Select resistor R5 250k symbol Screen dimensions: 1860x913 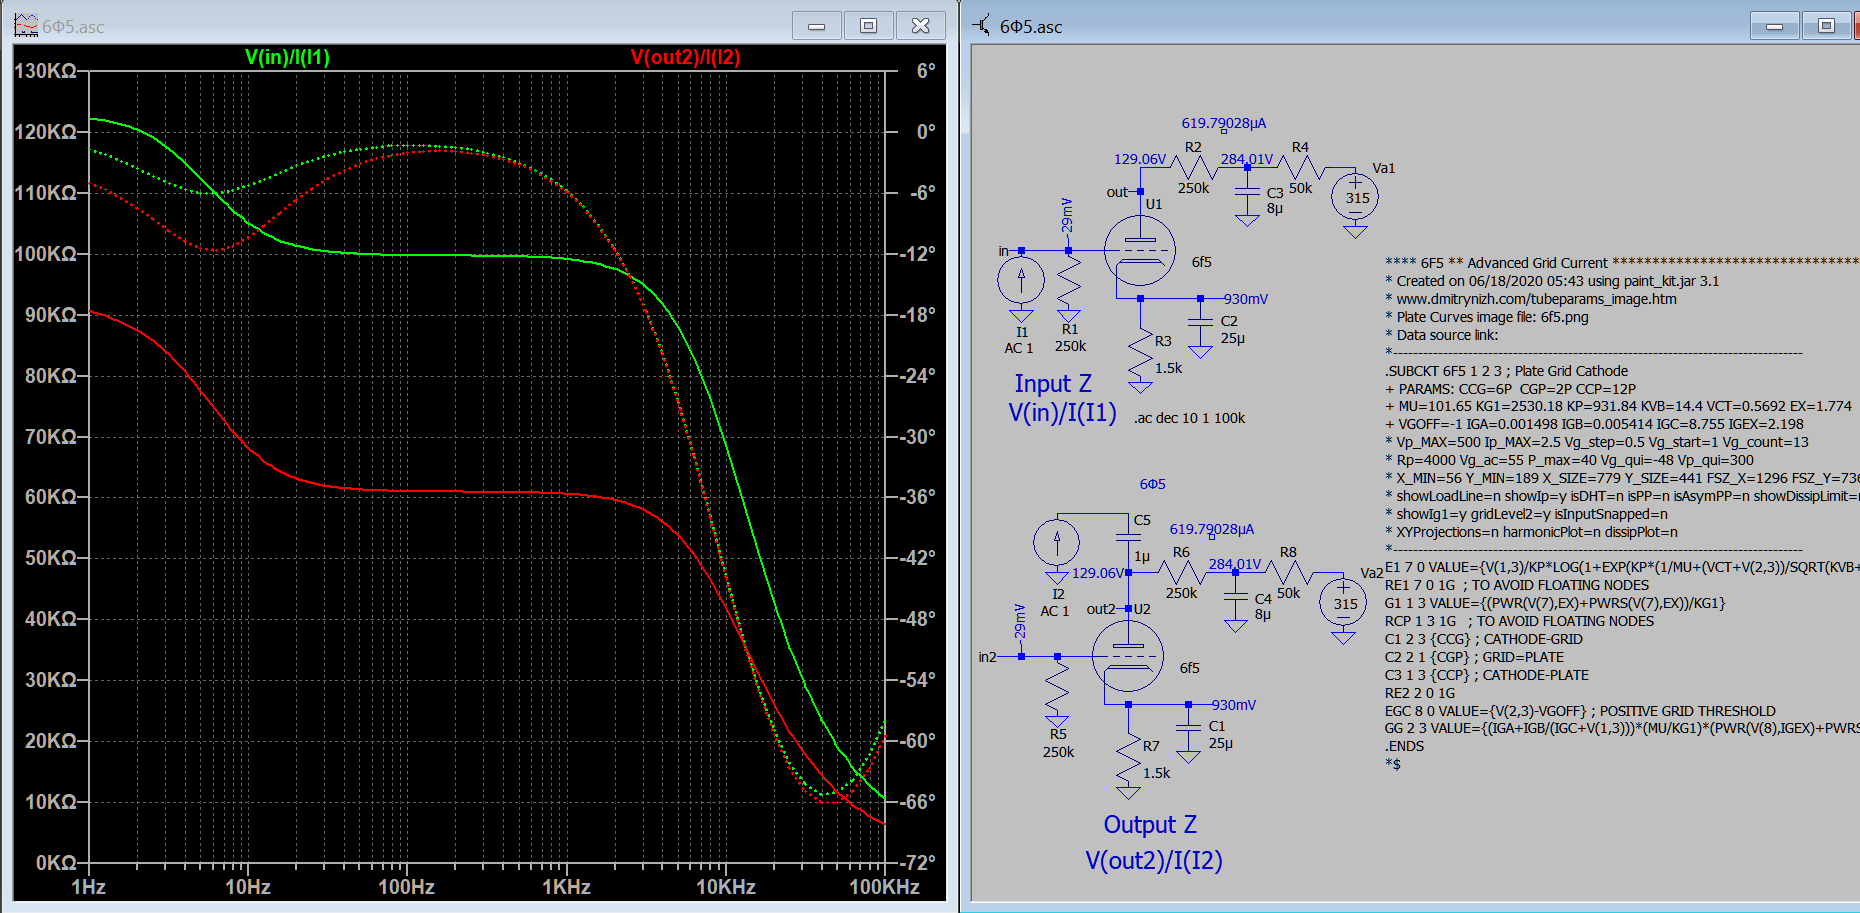pyautogui.click(x=1057, y=688)
